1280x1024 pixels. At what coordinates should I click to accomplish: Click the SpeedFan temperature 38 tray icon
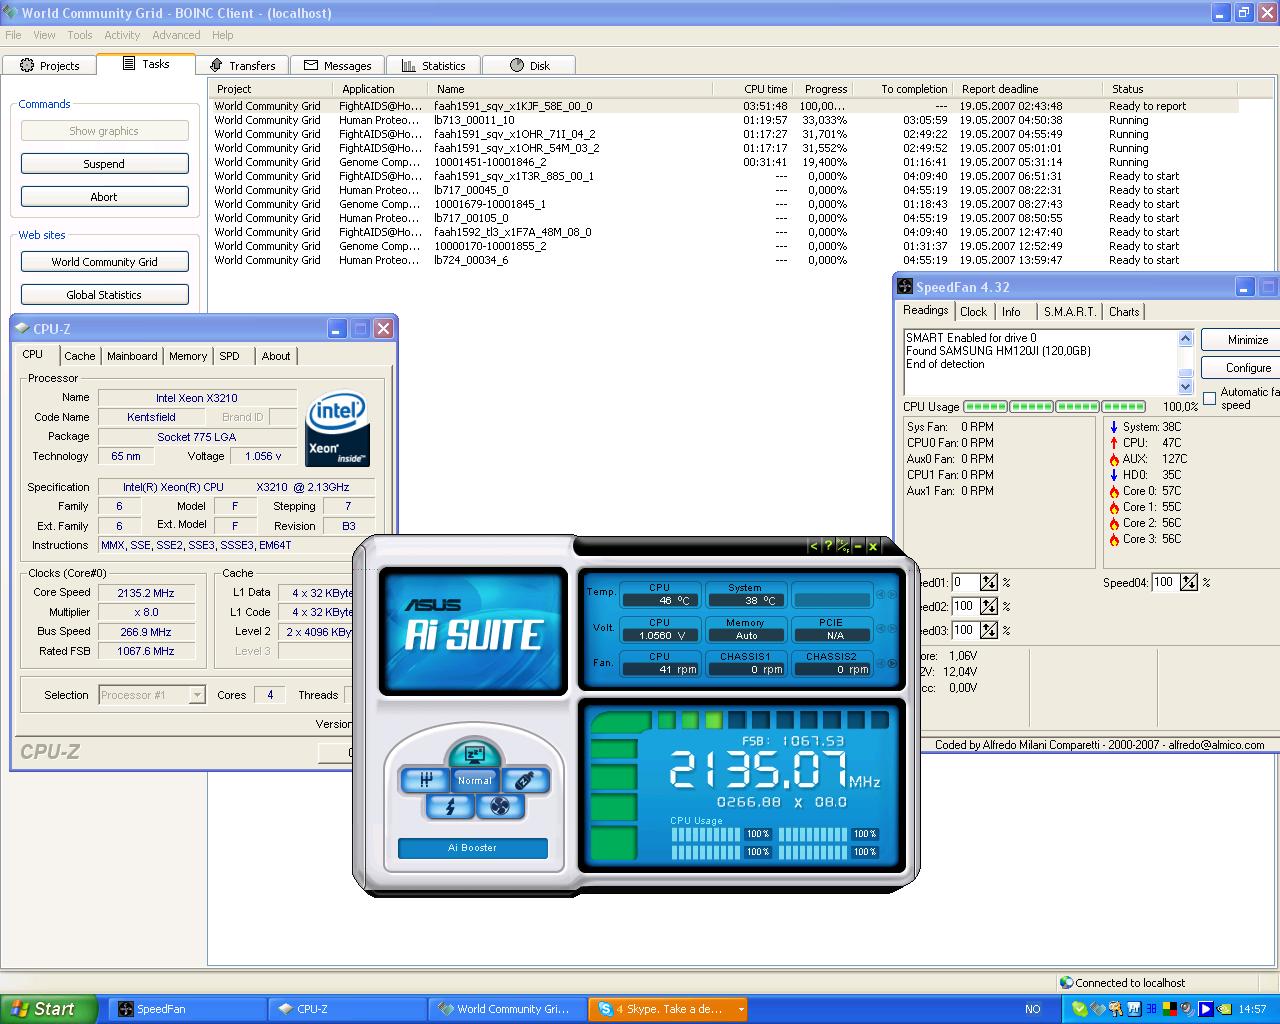(x=1151, y=1009)
